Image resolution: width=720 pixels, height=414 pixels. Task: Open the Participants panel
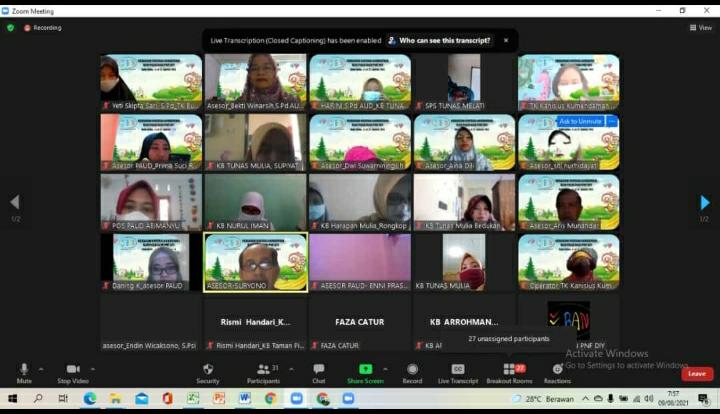coord(262,371)
